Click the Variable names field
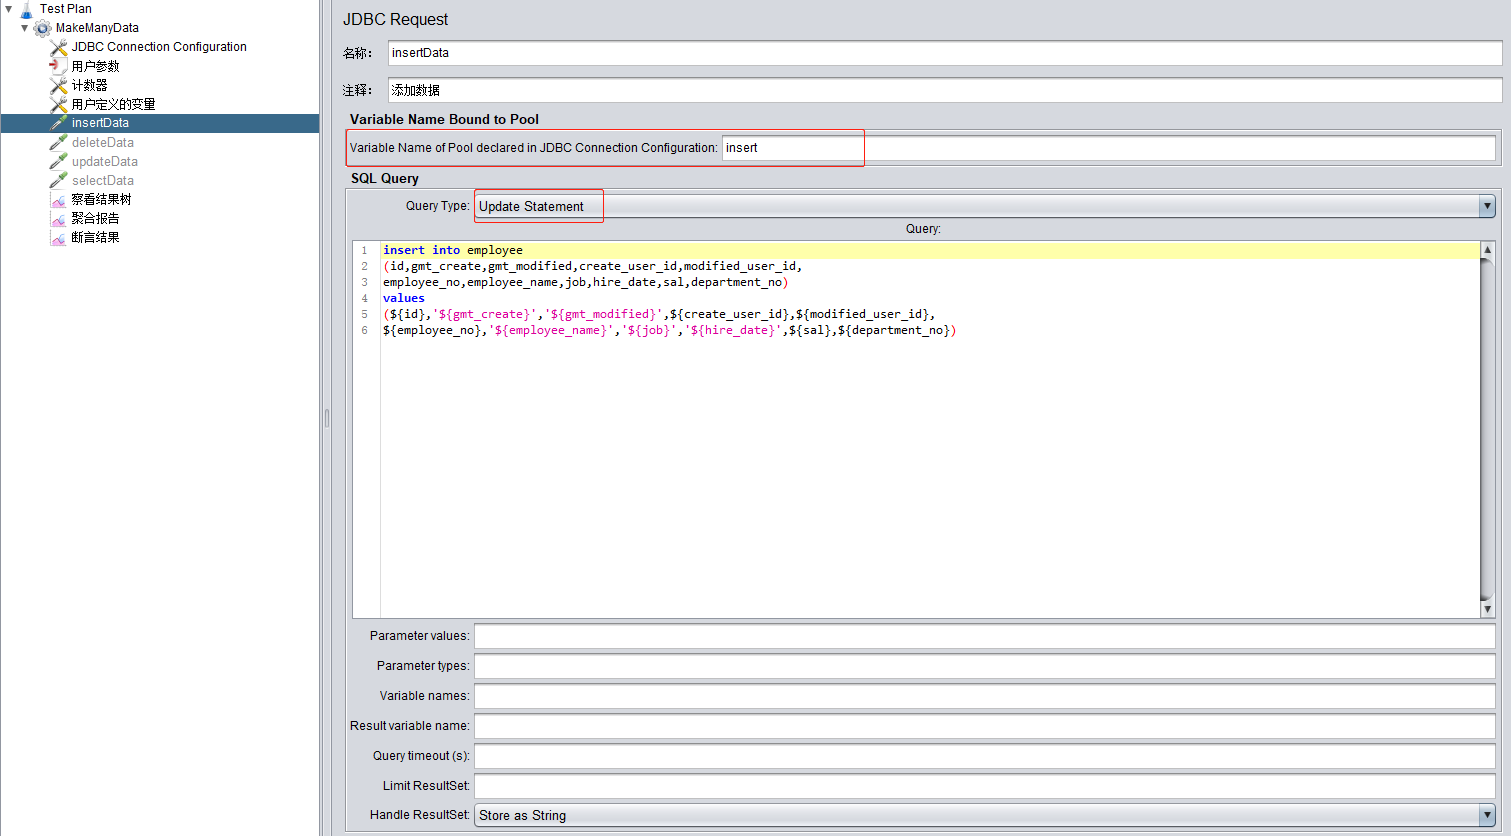1511x836 pixels. point(985,696)
